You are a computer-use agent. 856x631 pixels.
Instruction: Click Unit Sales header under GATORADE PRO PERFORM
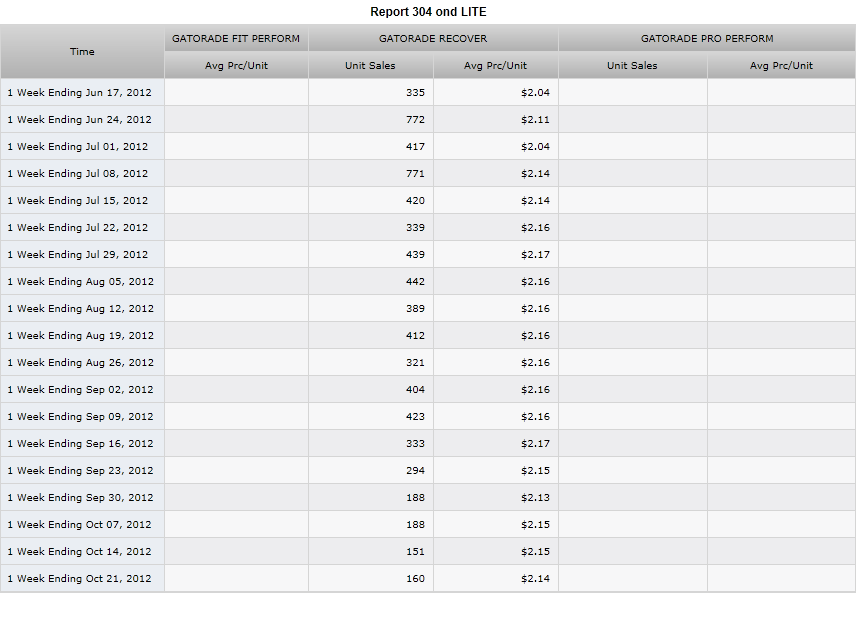coord(632,66)
